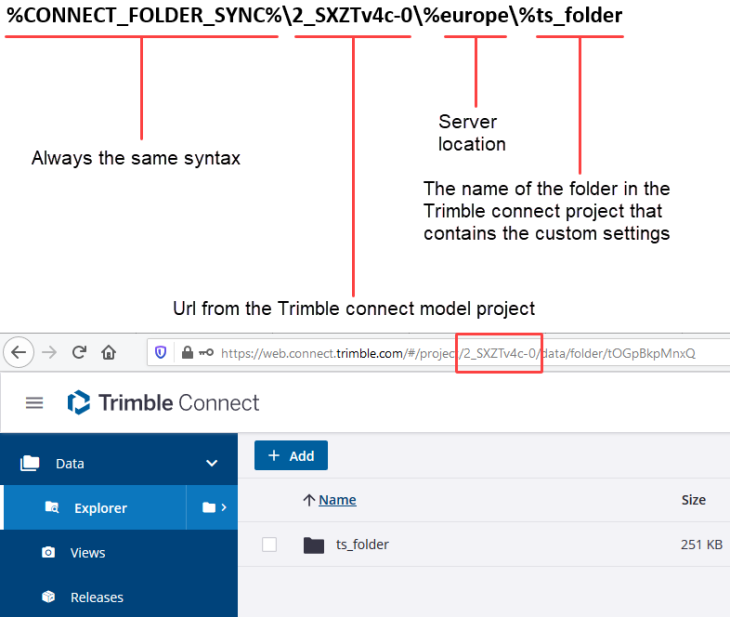This screenshot has width=730, height=617.
Task: Click the camera icon next to Views
Action: [48, 552]
